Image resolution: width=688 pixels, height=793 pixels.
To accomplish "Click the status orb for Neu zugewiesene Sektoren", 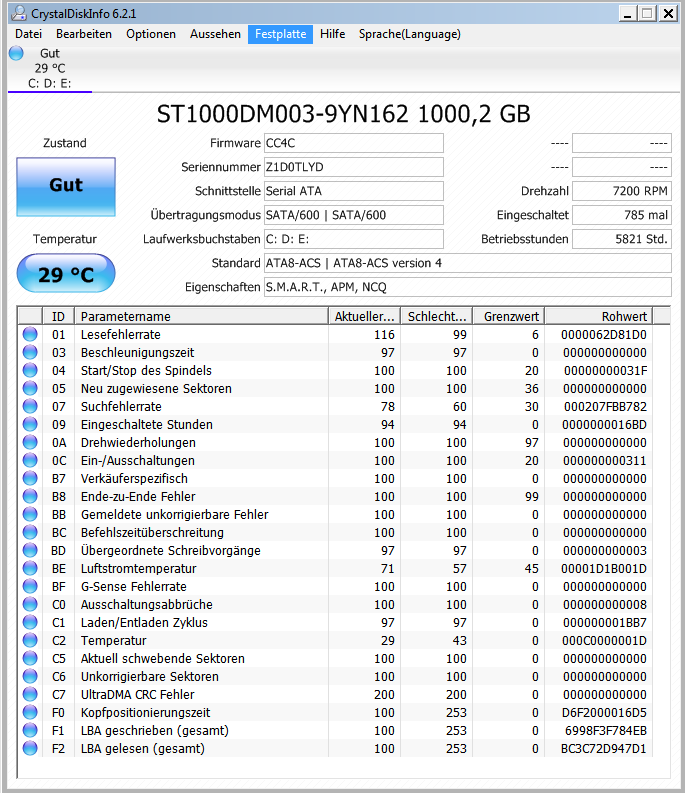I will [x=30, y=388].
